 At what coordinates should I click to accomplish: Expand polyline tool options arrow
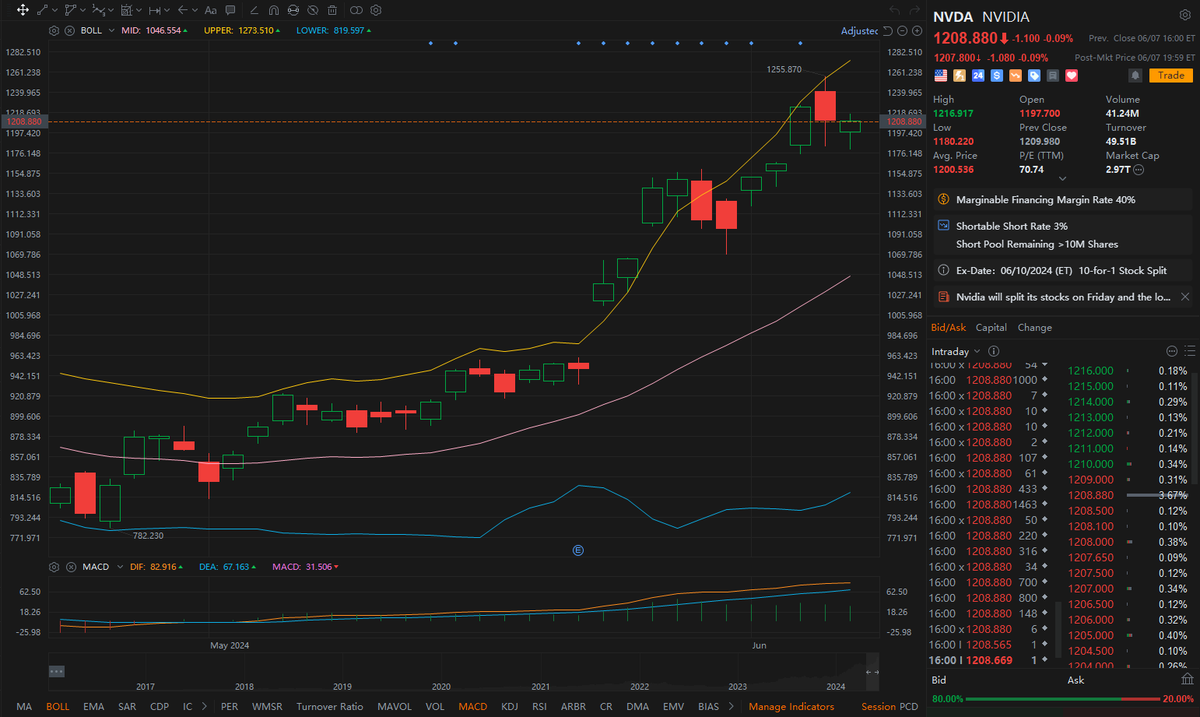83,10
